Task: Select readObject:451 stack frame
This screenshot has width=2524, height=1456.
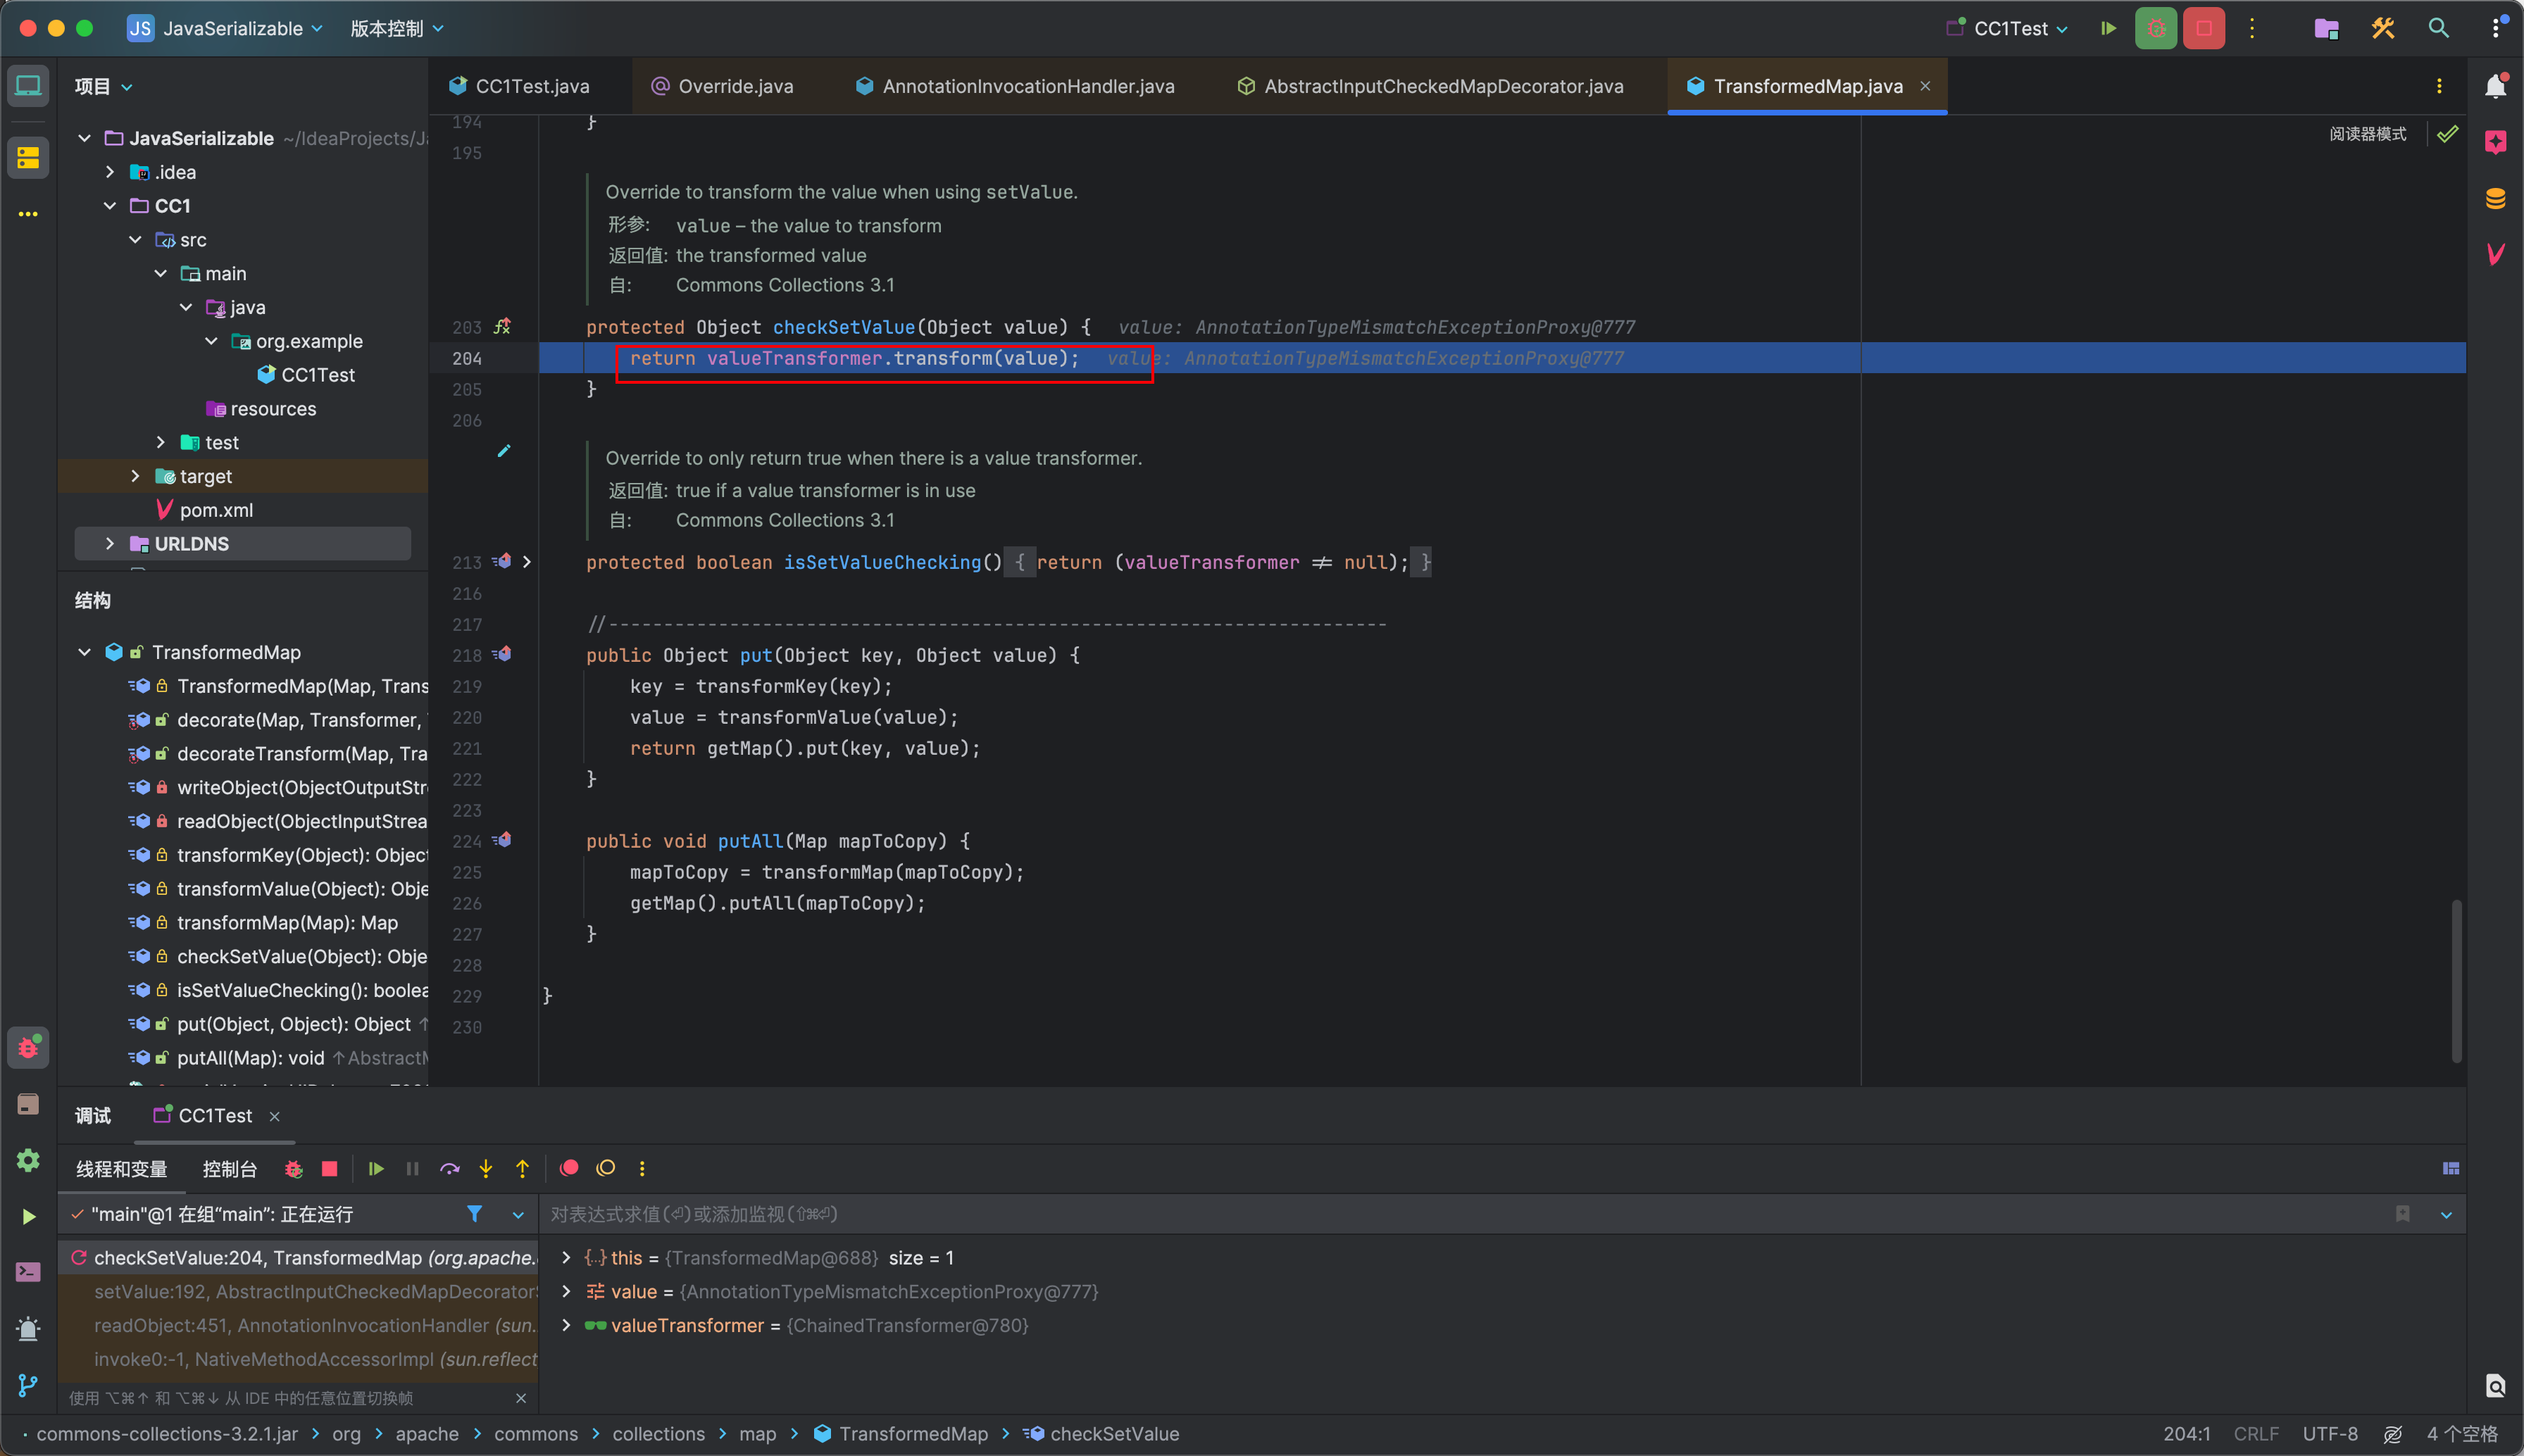Action: pyautogui.click(x=299, y=1326)
